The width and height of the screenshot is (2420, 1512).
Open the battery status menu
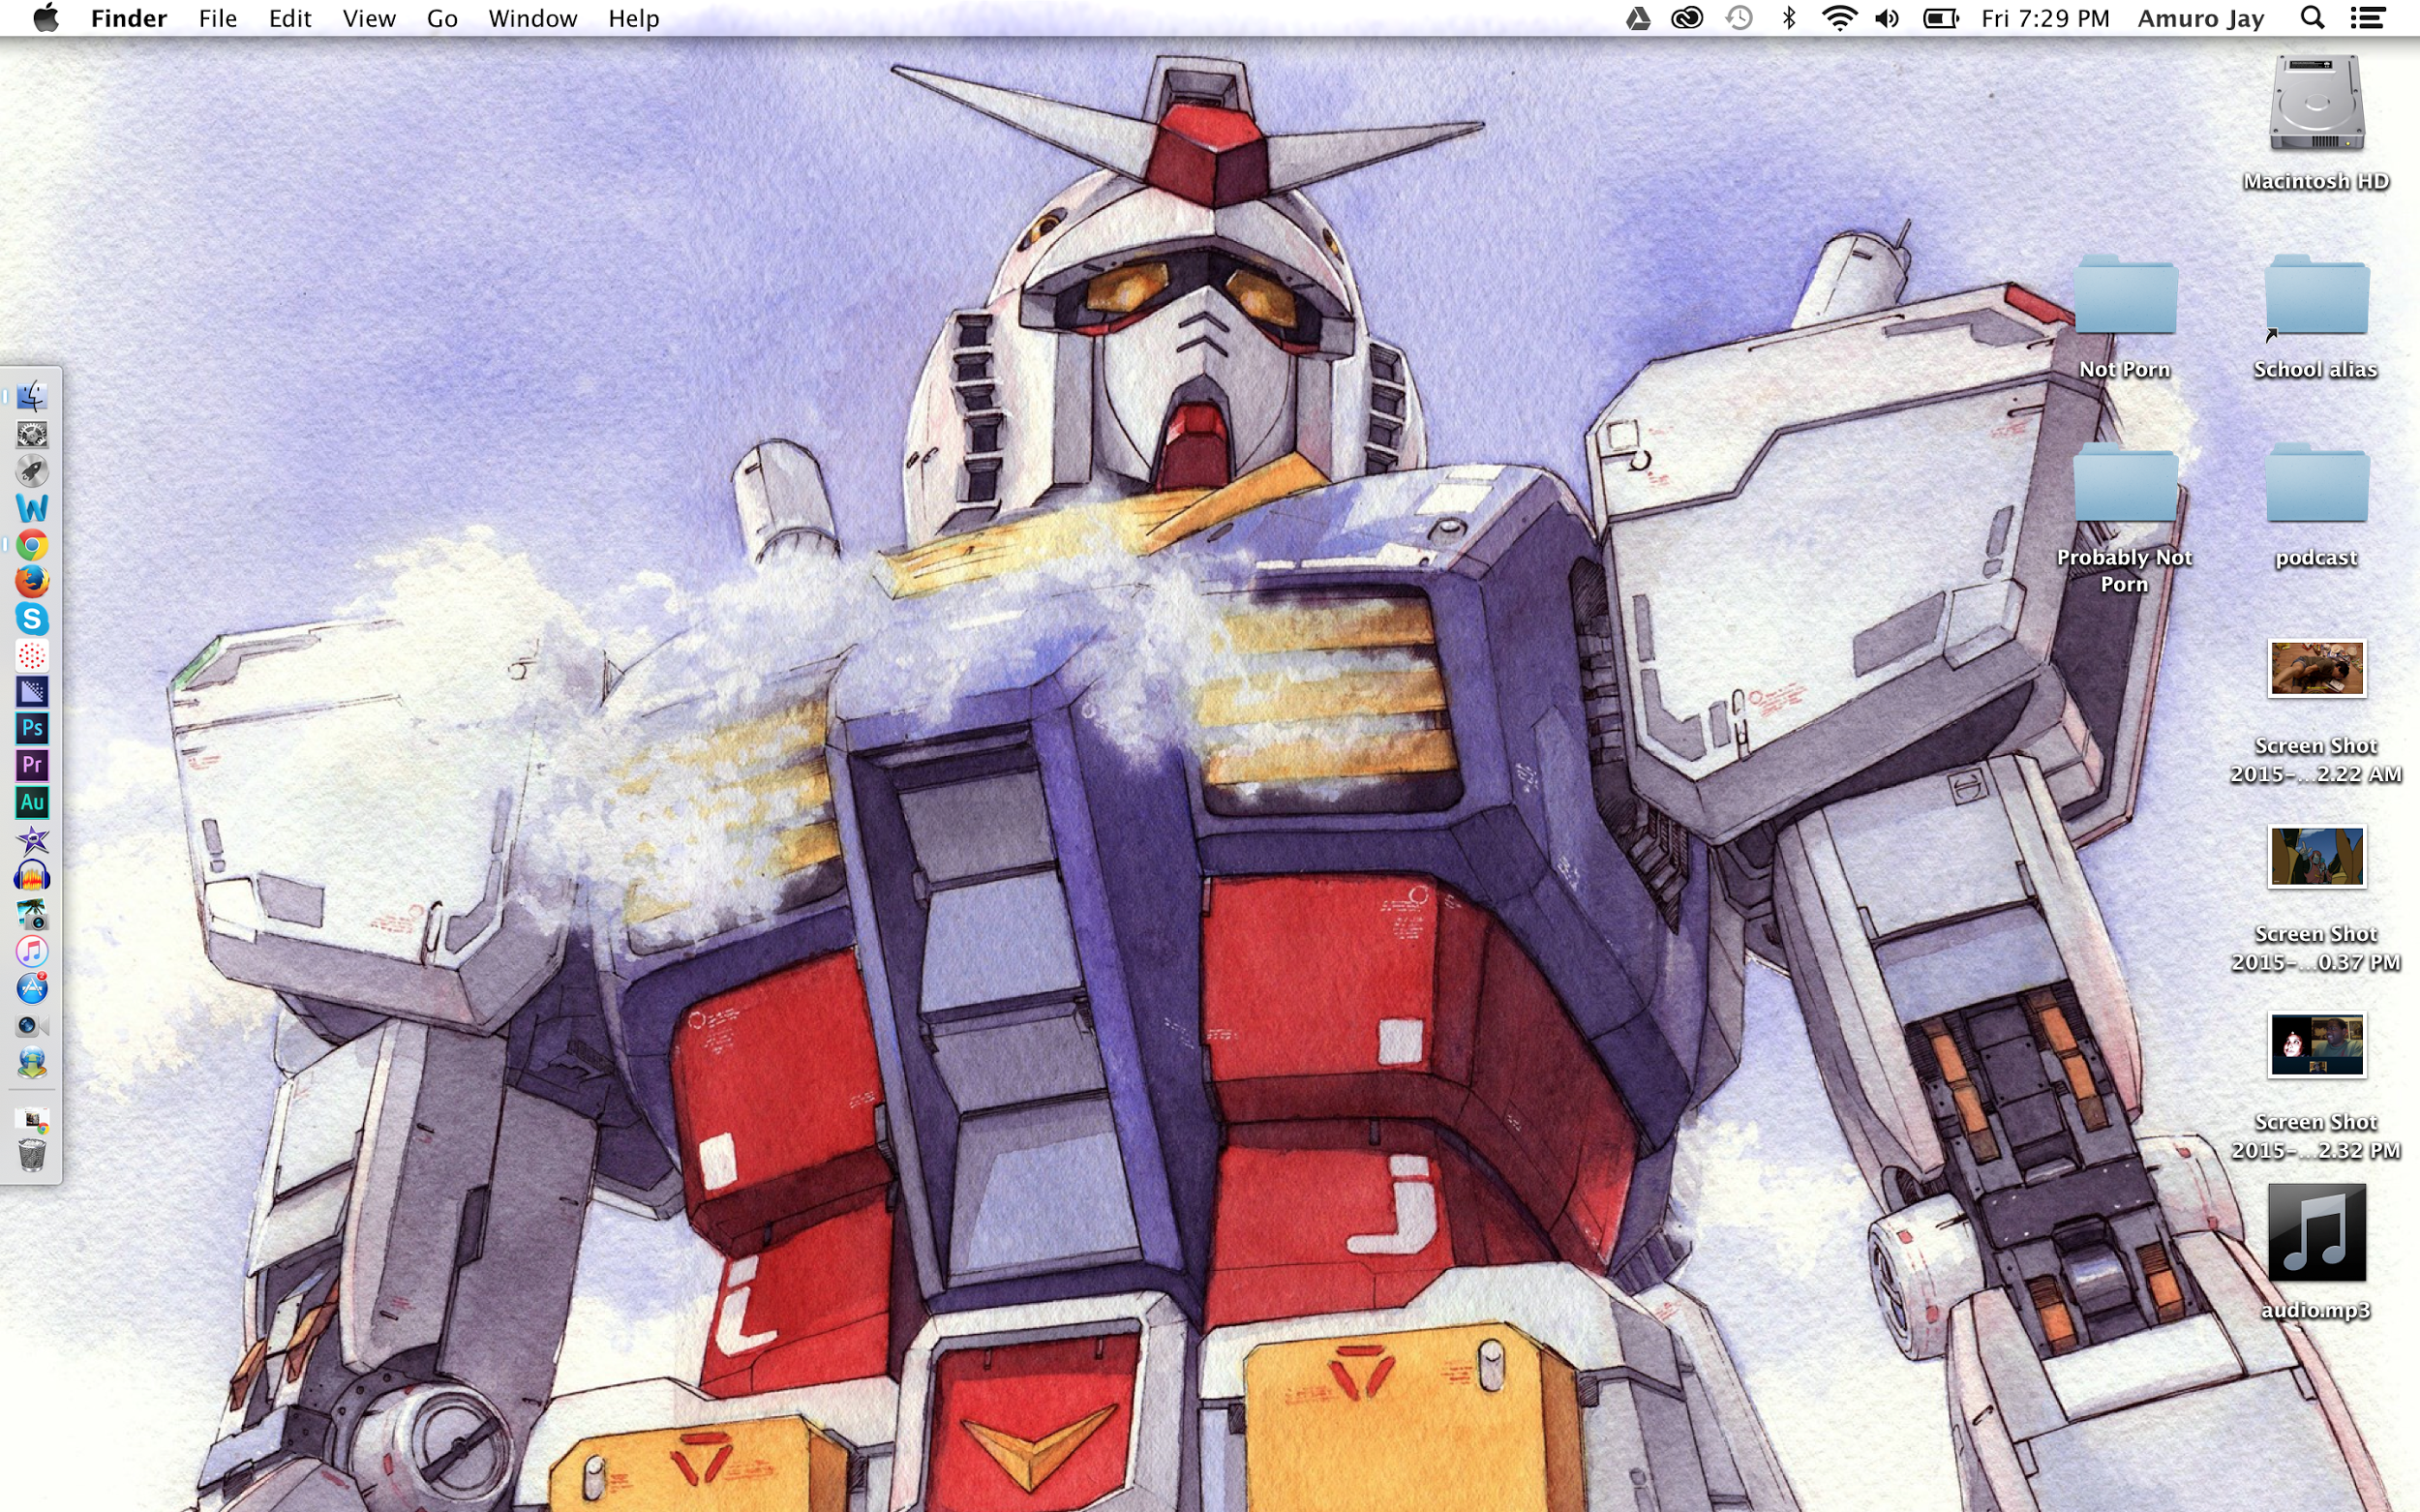(x=1940, y=18)
